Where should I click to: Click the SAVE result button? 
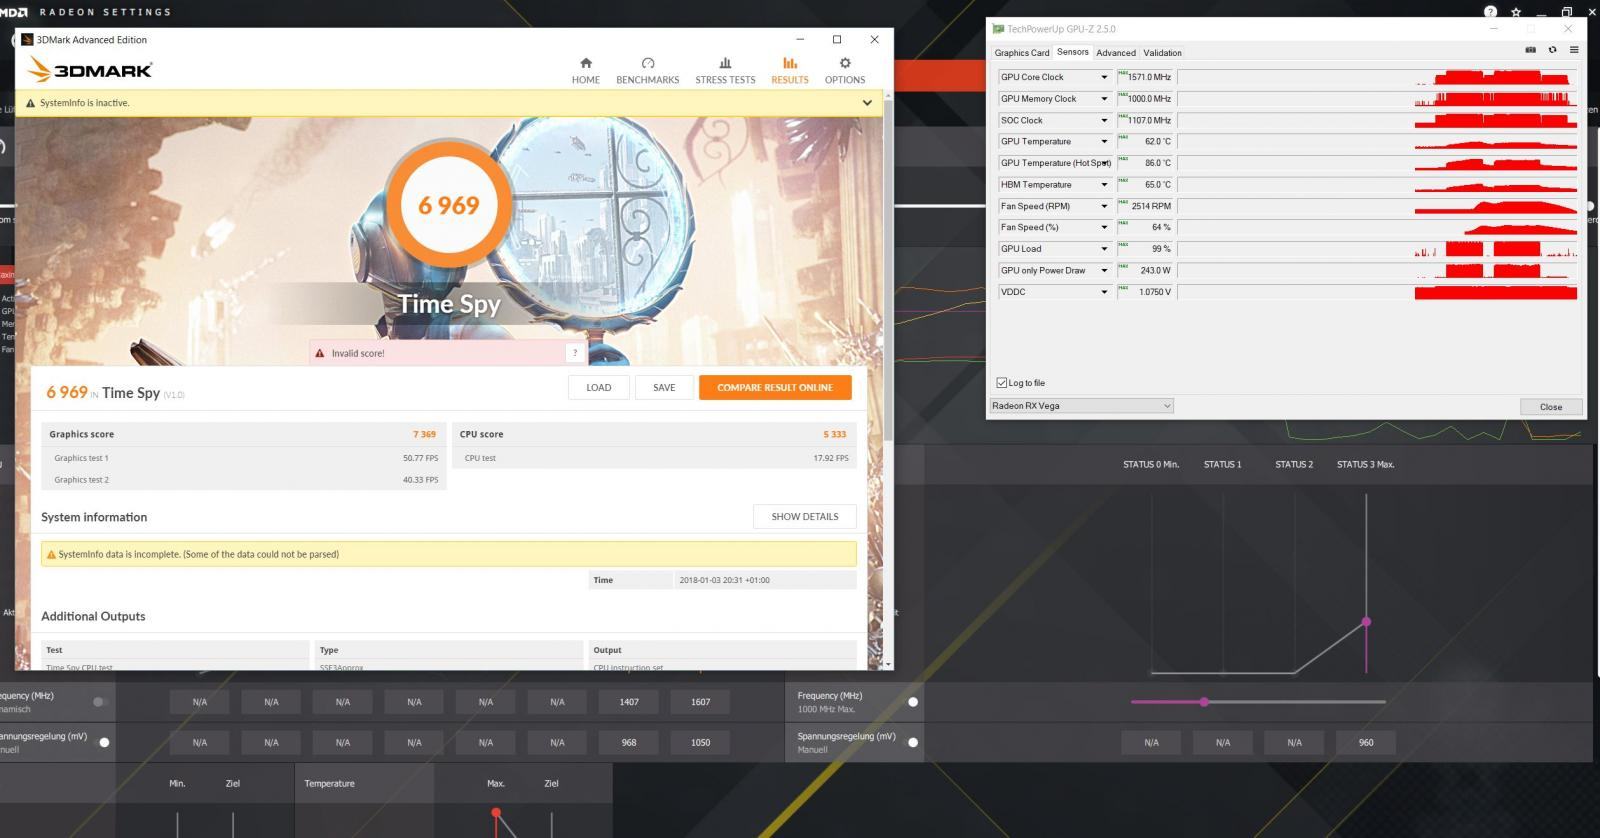coord(664,388)
